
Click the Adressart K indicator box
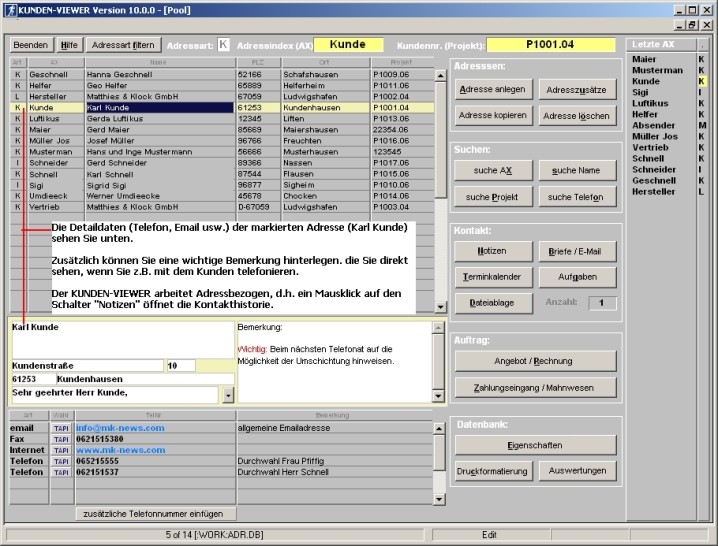tap(223, 45)
